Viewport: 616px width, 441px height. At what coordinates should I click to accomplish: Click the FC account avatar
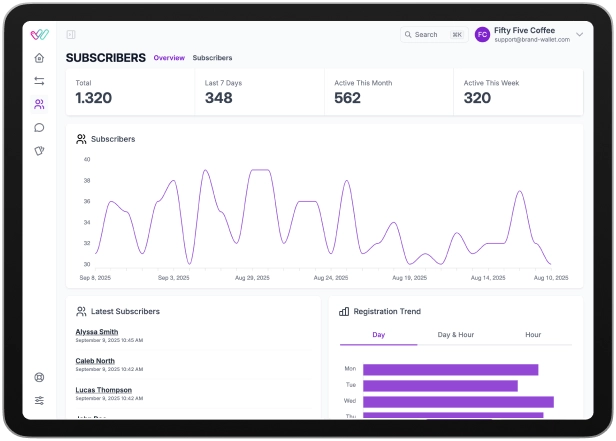point(482,35)
